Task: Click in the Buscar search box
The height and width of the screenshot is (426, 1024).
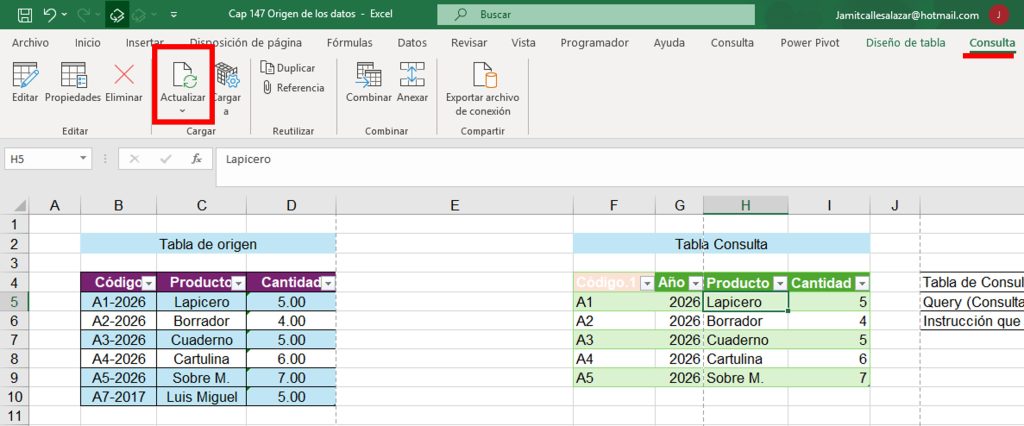Action: [x=596, y=14]
